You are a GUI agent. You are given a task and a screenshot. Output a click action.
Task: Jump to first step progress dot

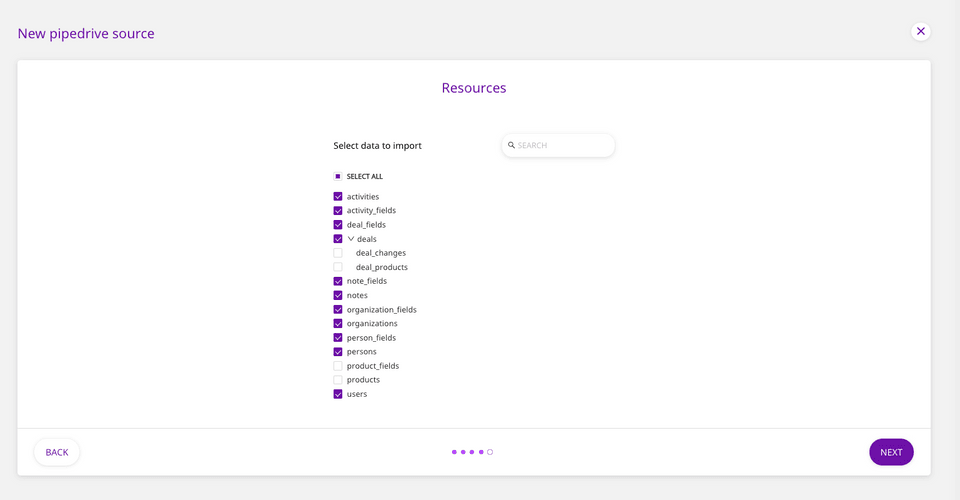(x=454, y=452)
